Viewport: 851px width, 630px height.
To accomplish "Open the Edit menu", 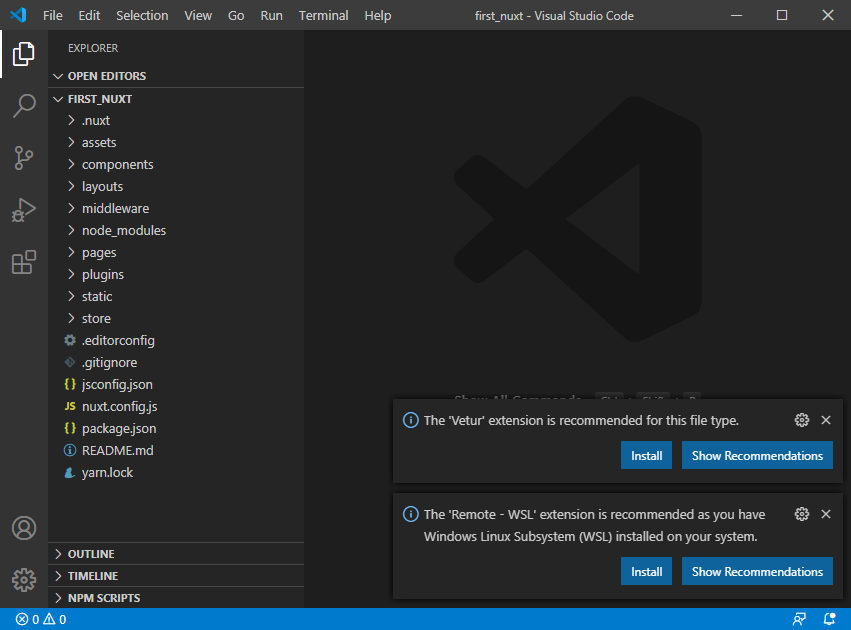I will [89, 15].
